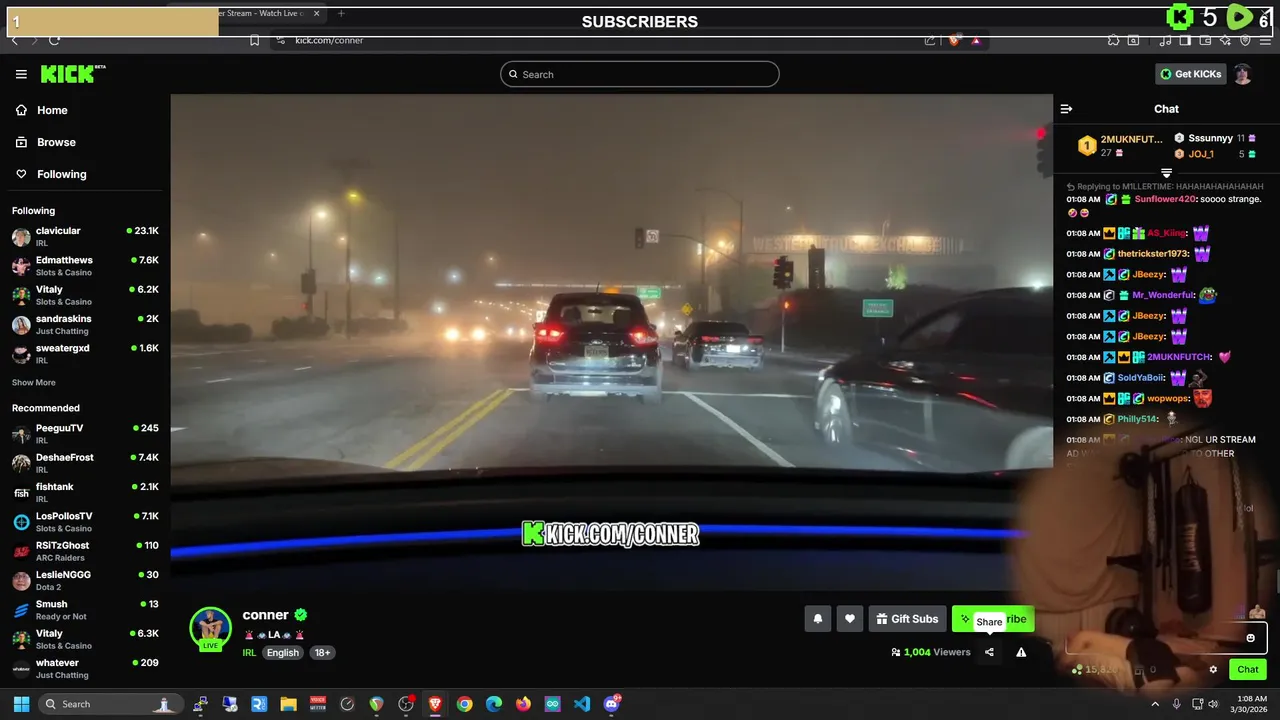Open the user profile avatar menu
Image resolution: width=1280 pixels, height=720 pixels.
[x=1242, y=74]
